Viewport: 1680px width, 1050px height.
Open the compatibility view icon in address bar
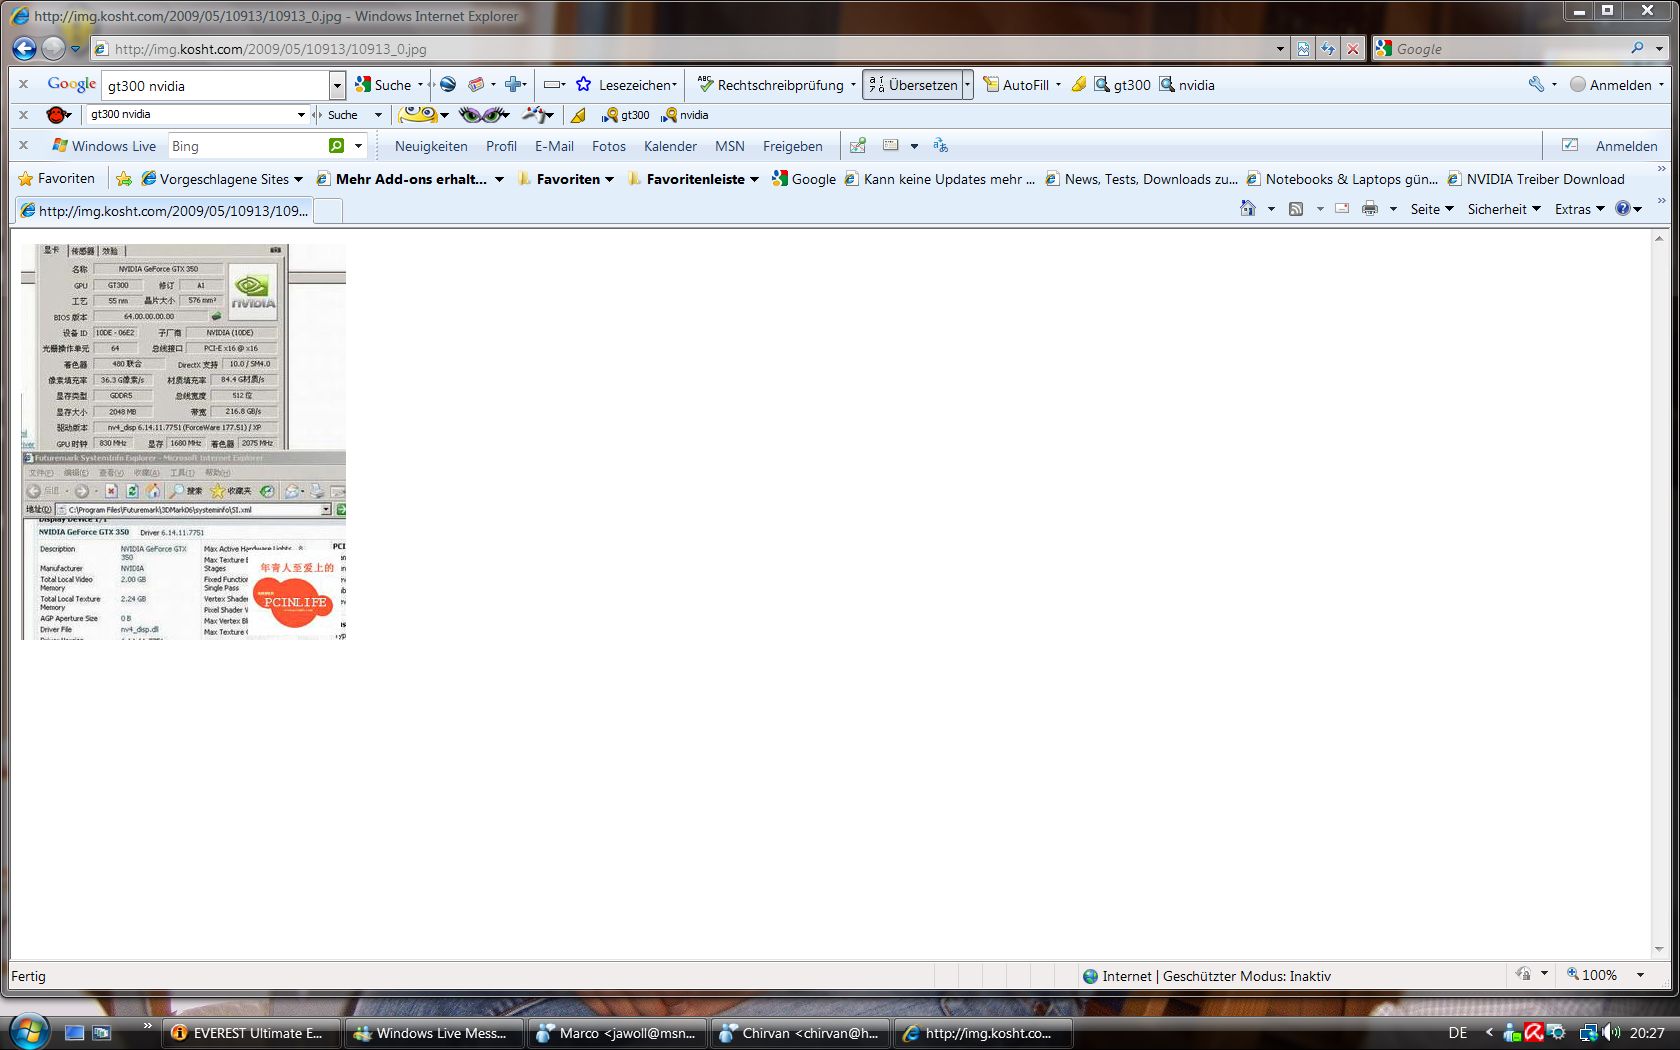tap(1304, 48)
